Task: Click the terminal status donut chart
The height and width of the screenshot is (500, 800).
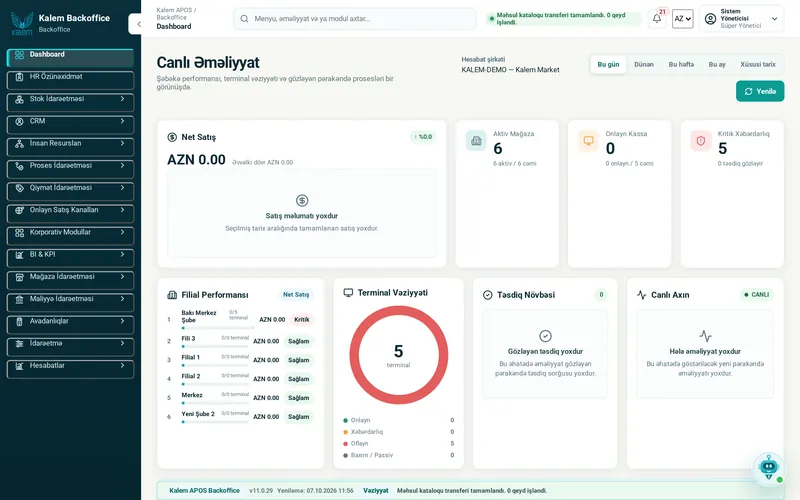Action: coord(398,355)
